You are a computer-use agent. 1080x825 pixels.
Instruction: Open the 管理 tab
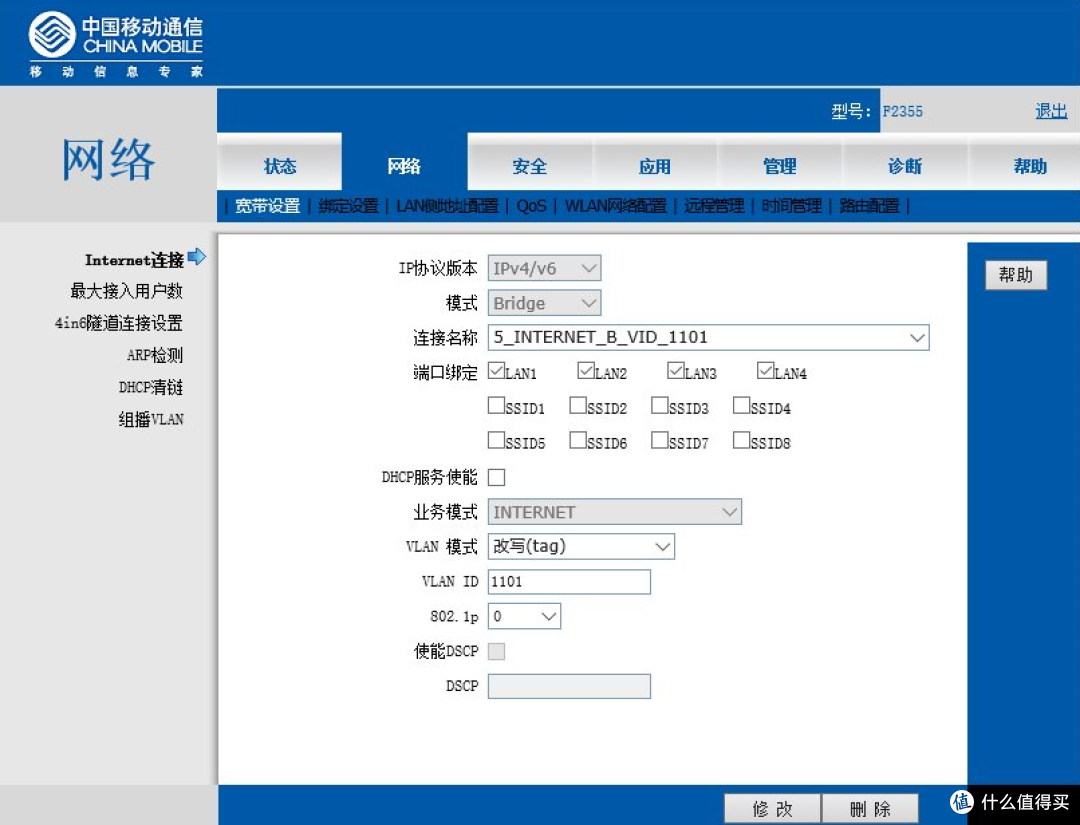click(780, 165)
